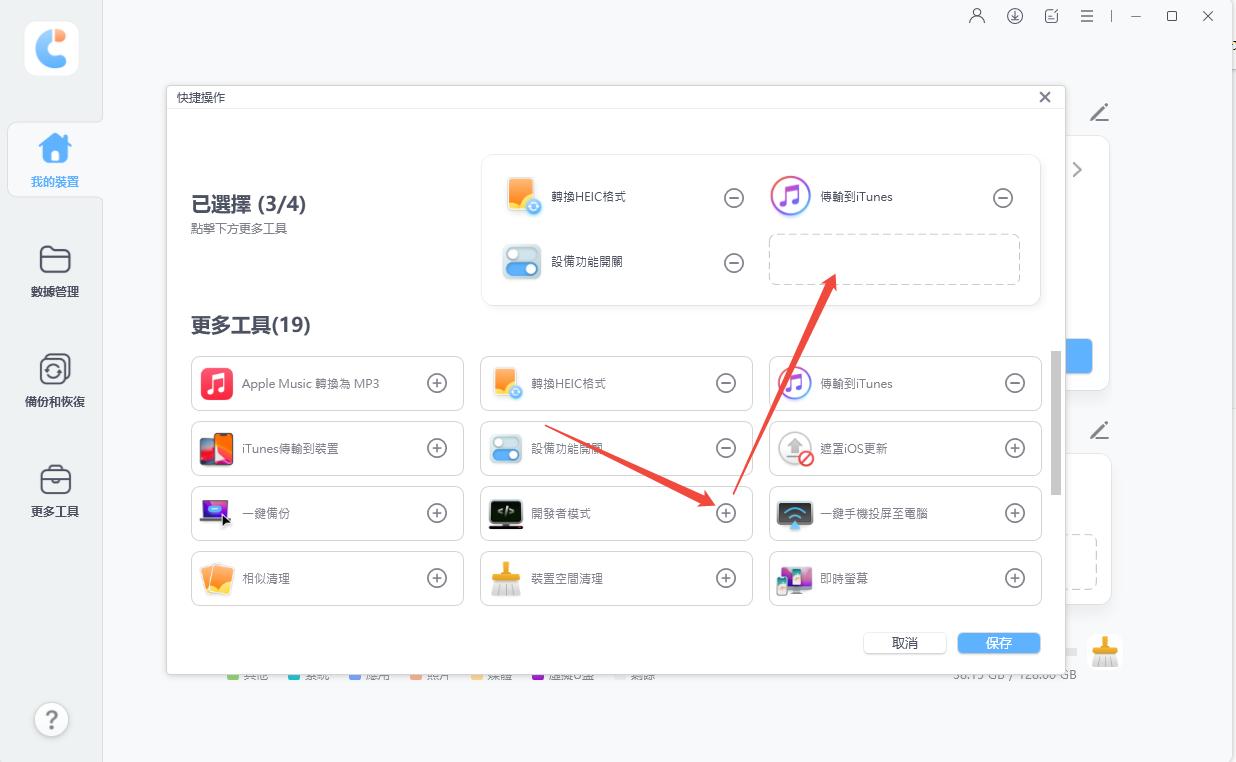The width and height of the screenshot is (1236, 762).
Task: Open the hamburger menu in title bar
Action: (1087, 16)
